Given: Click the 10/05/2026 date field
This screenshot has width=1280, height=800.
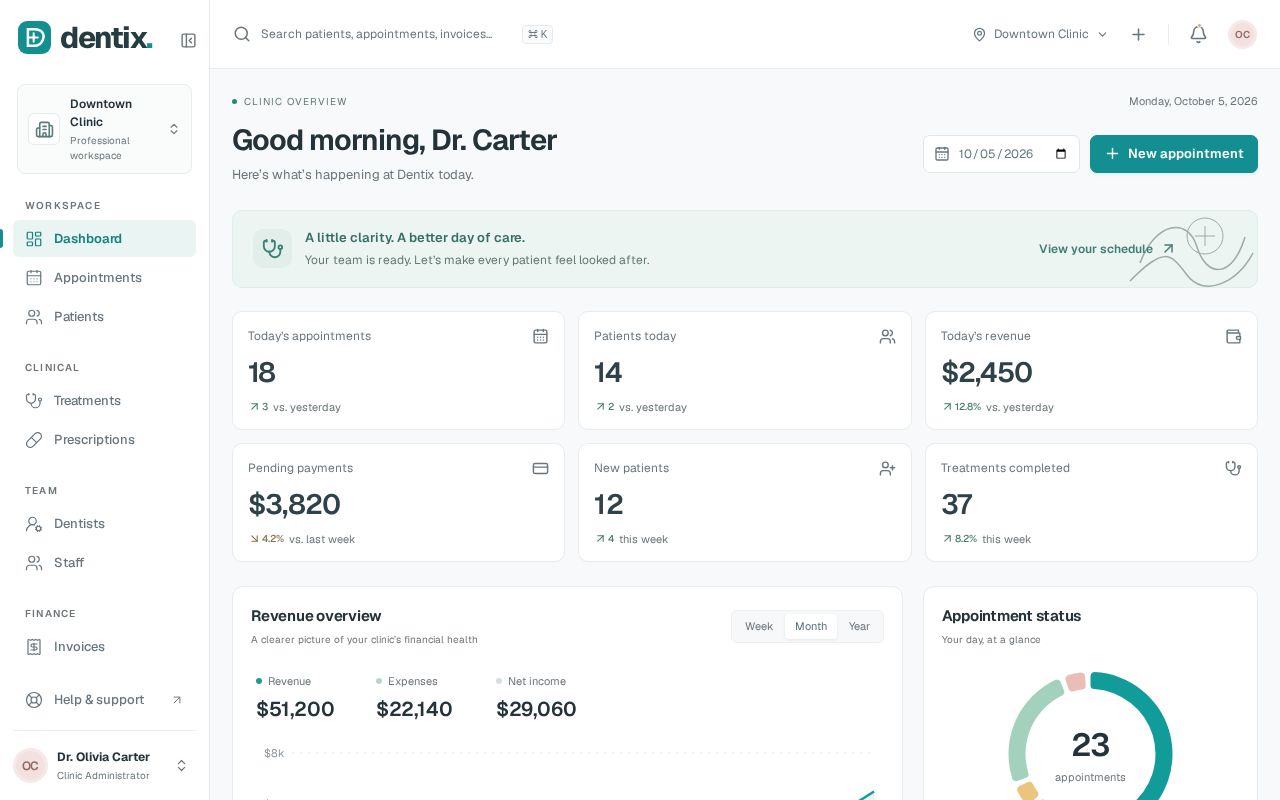Looking at the screenshot, I should (1001, 154).
